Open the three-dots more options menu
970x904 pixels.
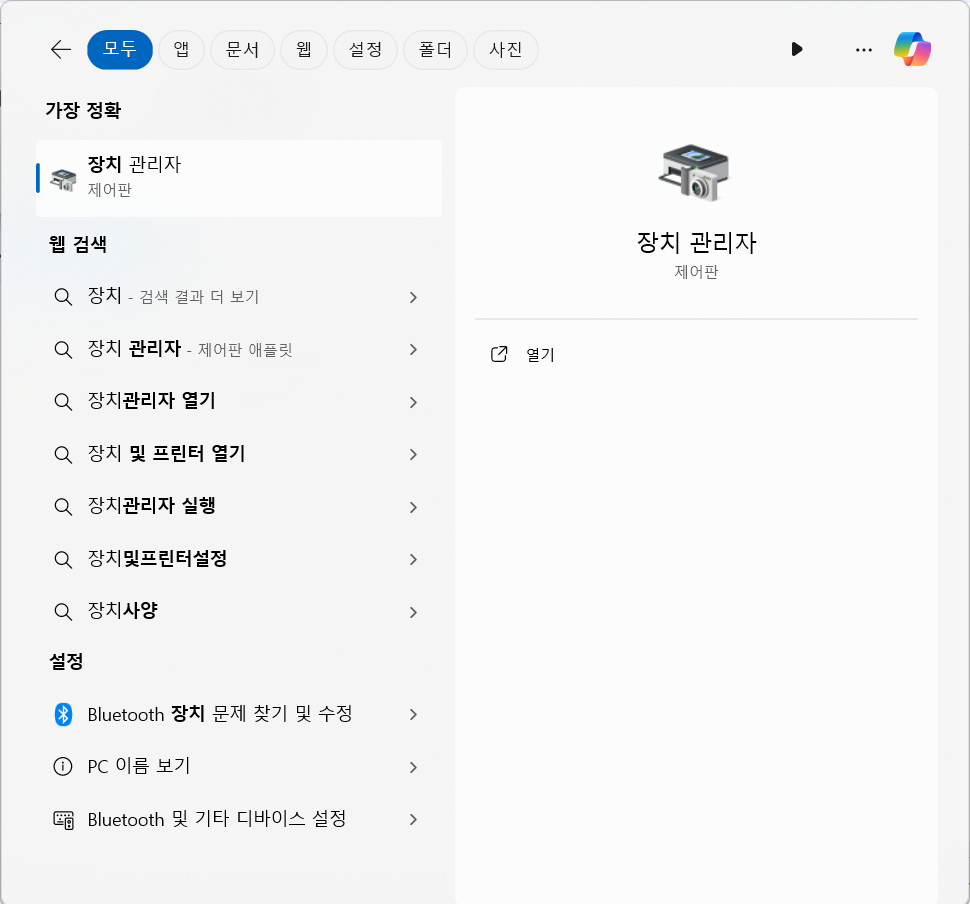864,50
